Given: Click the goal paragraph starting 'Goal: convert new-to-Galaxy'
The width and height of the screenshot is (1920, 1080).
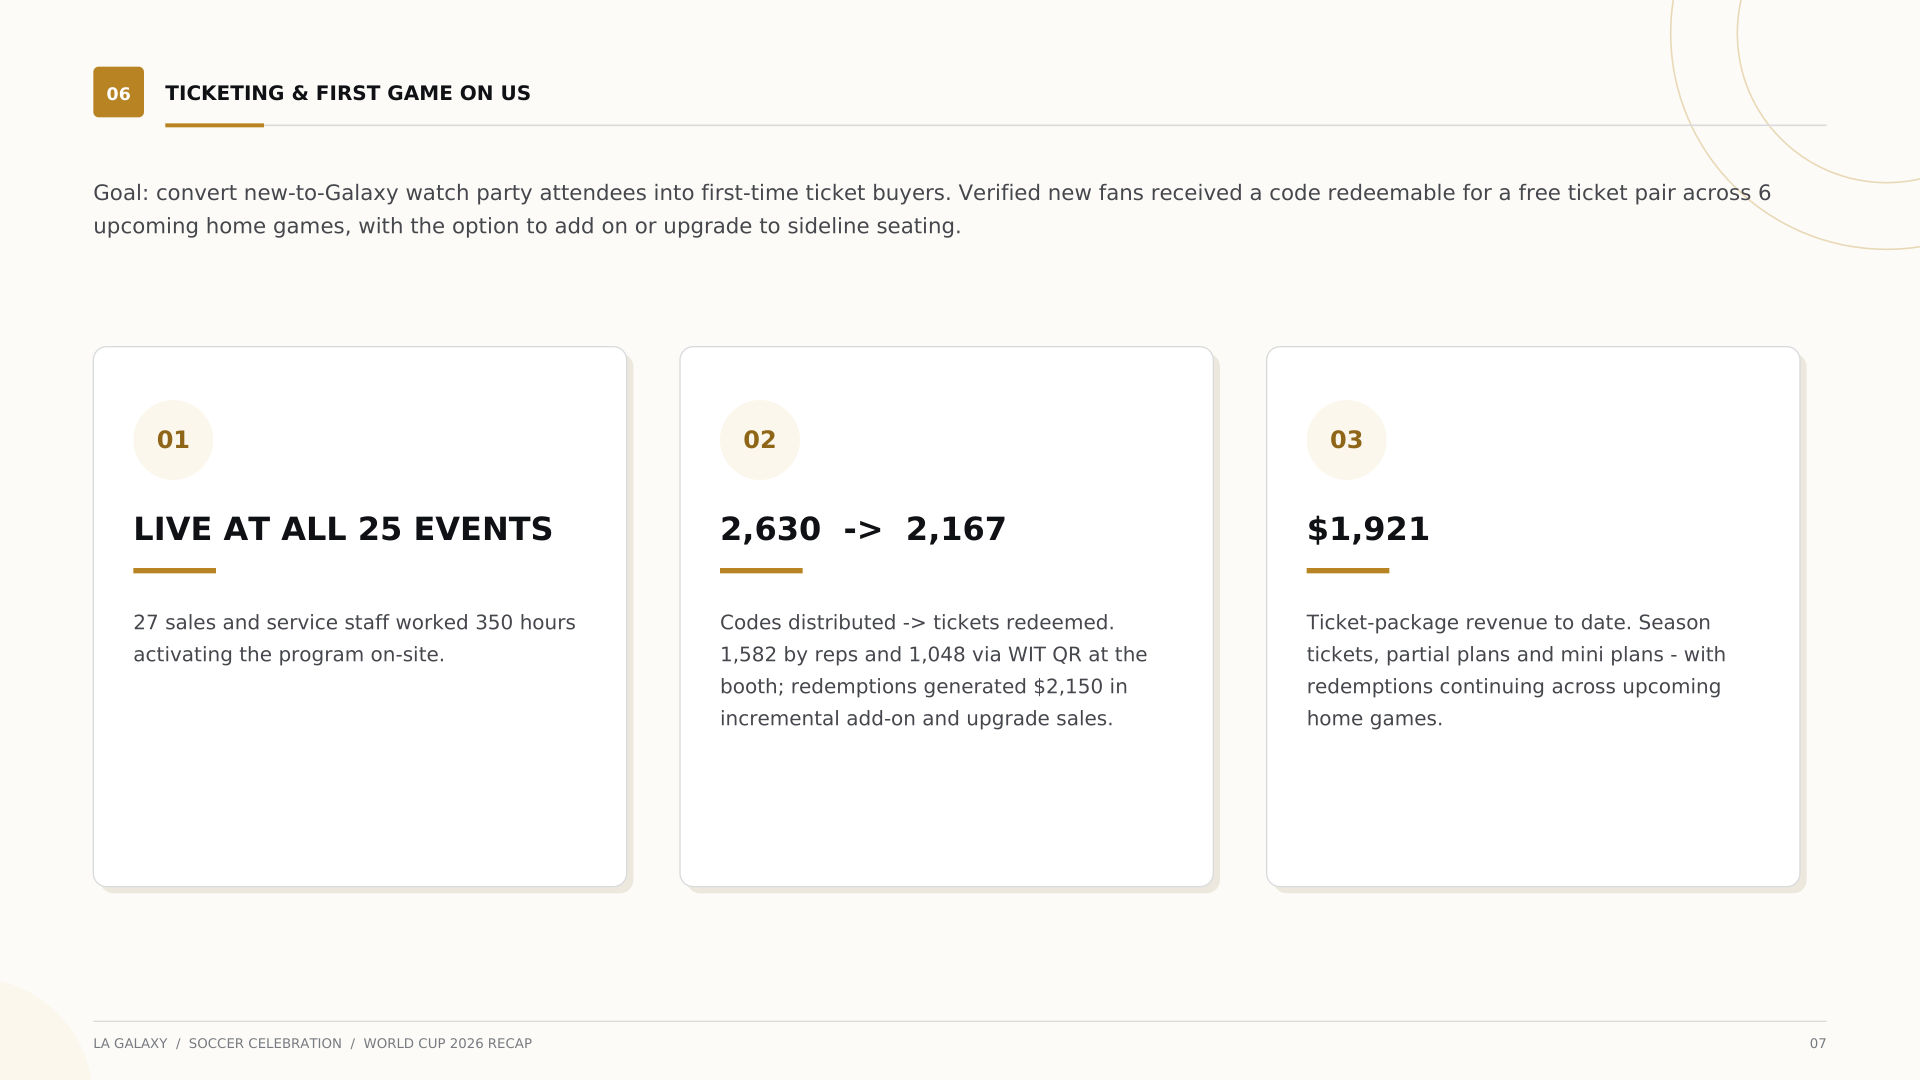Looking at the screenshot, I should [932, 209].
